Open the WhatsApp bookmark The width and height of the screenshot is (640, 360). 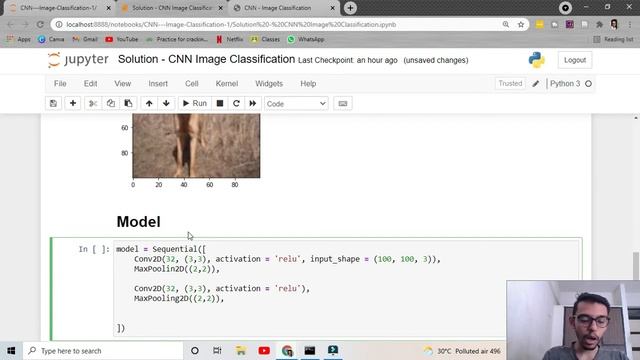[306, 39]
